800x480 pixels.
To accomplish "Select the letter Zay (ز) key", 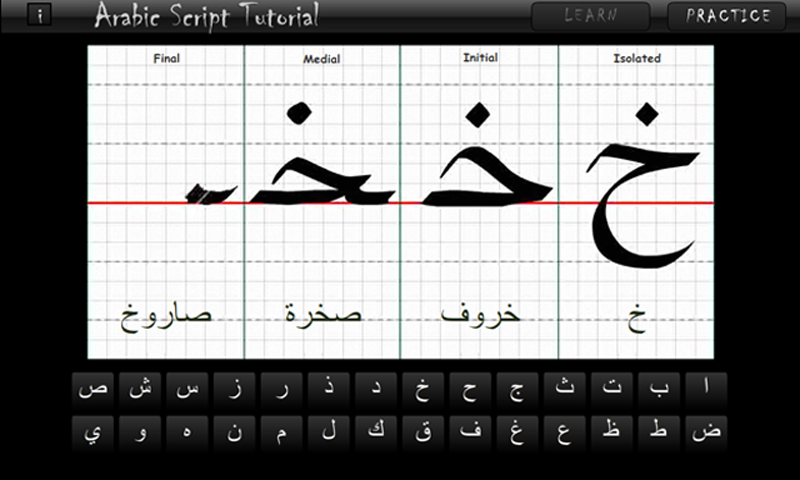I will pos(234,390).
